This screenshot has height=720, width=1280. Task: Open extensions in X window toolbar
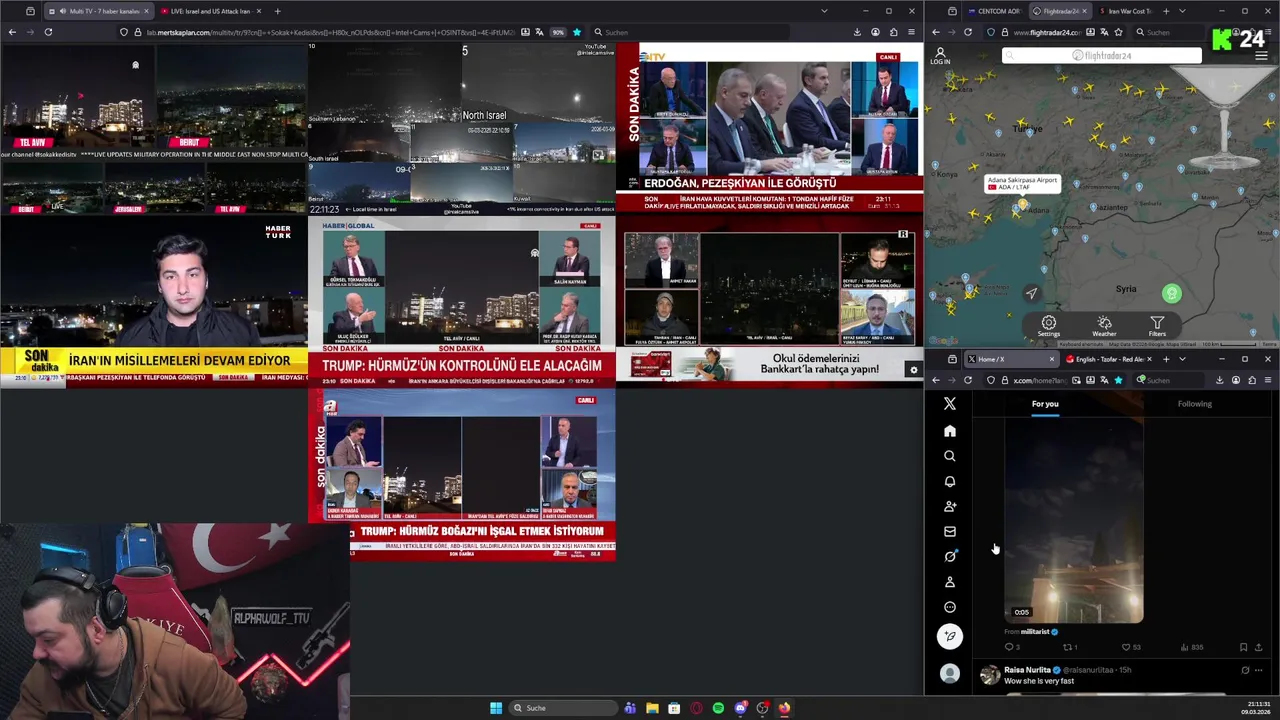(1252, 380)
